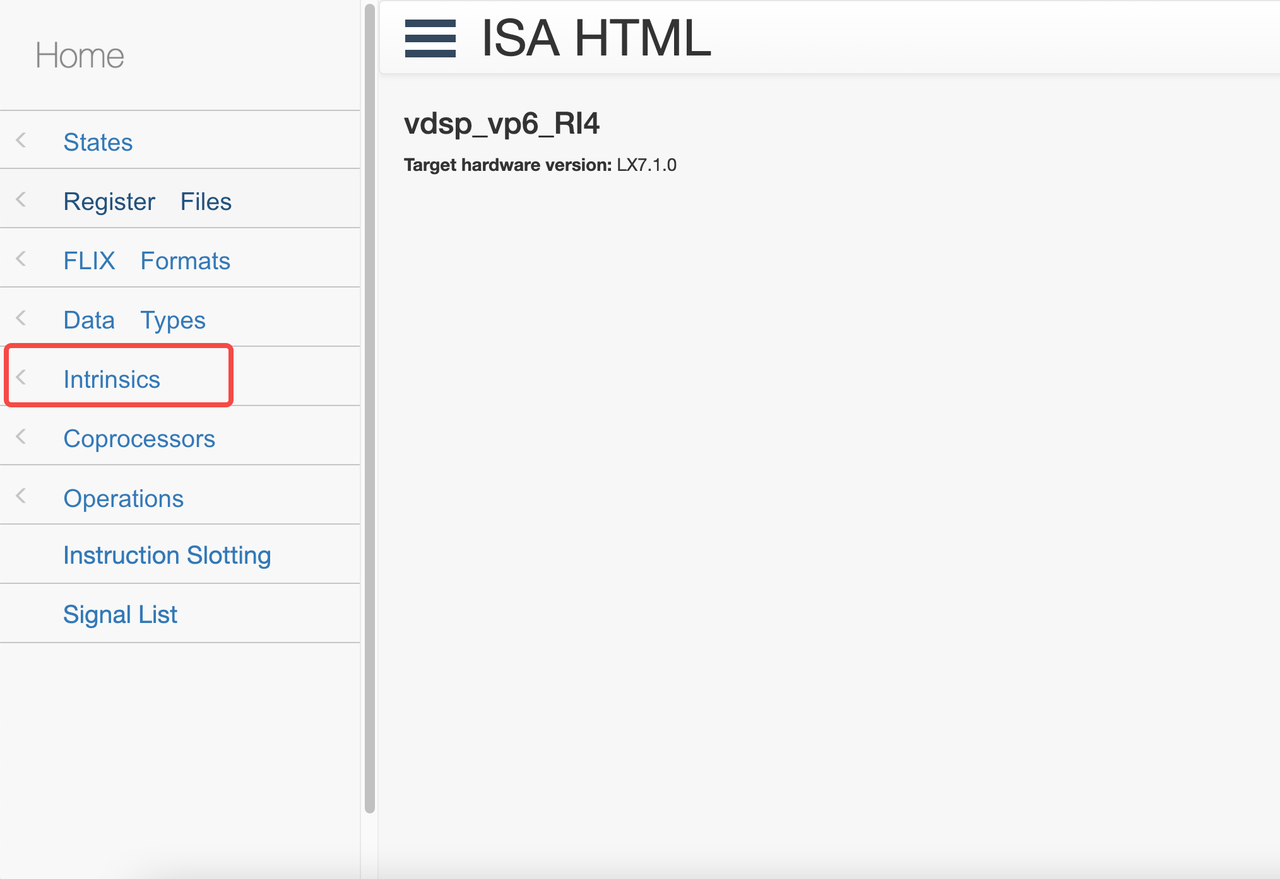
Task: Open the Data Types entry
Action: pyautogui.click(x=134, y=320)
